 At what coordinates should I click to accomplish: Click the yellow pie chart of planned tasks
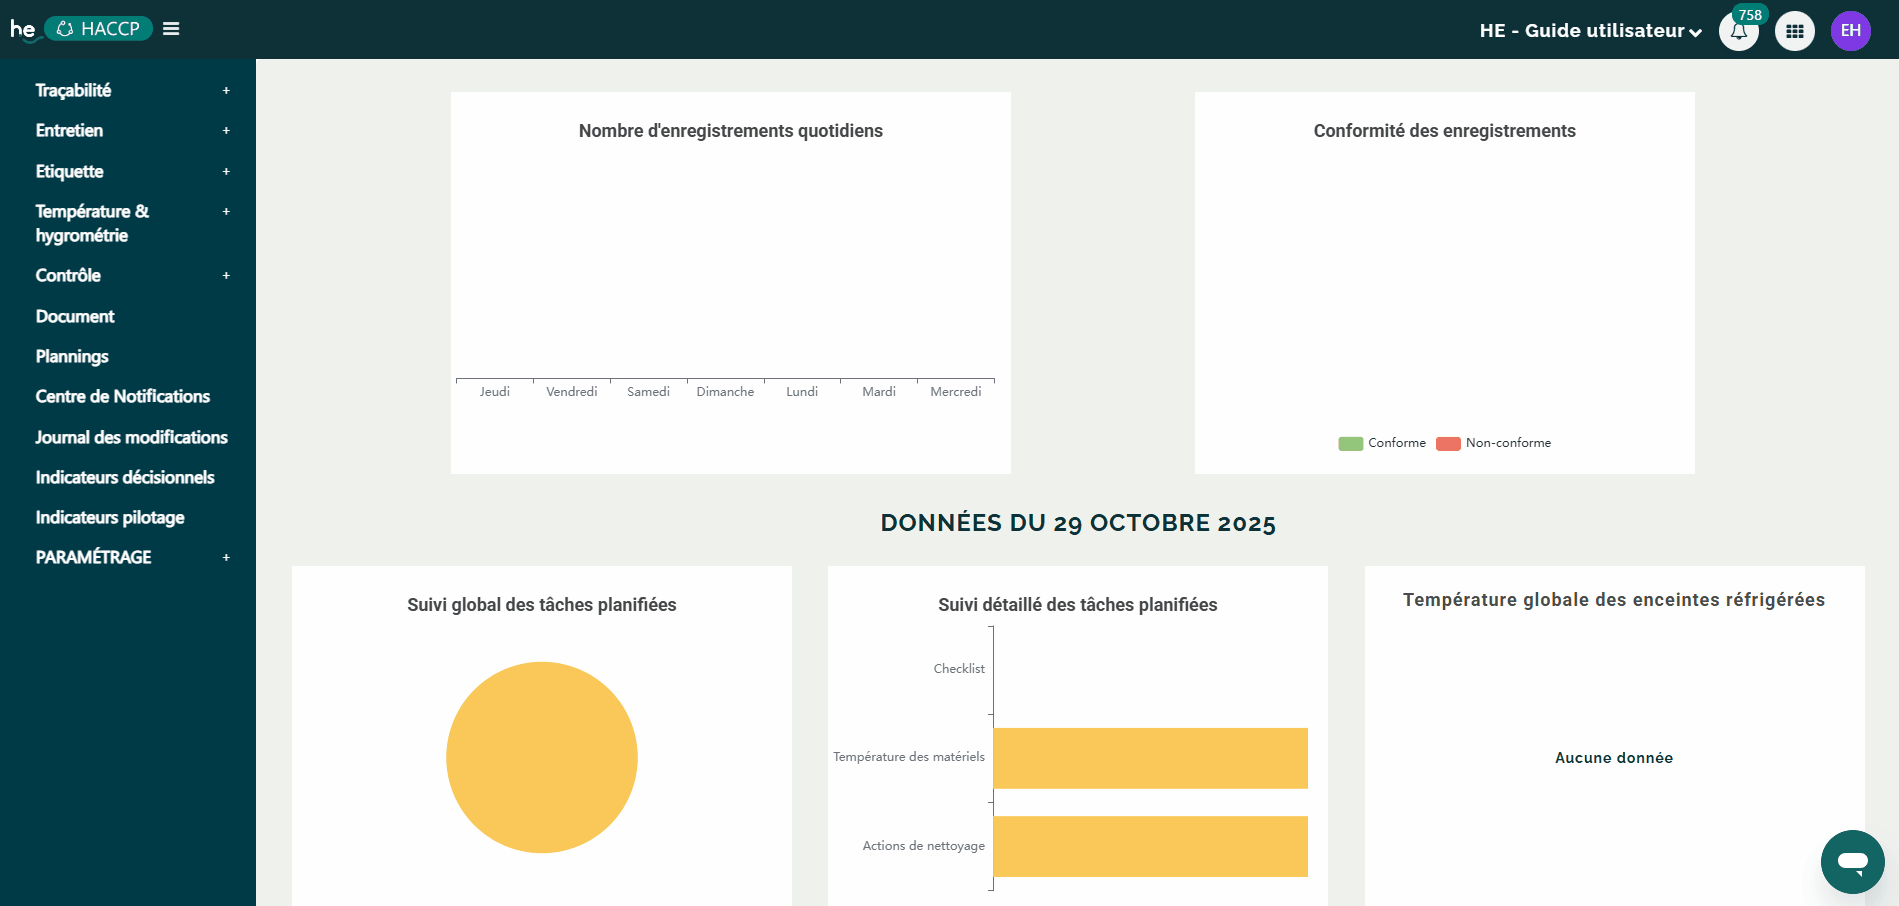coord(541,757)
